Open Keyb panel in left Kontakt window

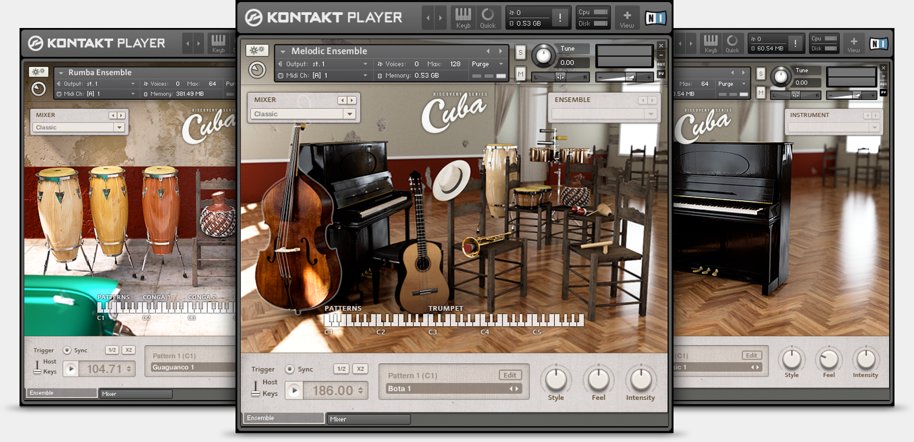tap(218, 43)
